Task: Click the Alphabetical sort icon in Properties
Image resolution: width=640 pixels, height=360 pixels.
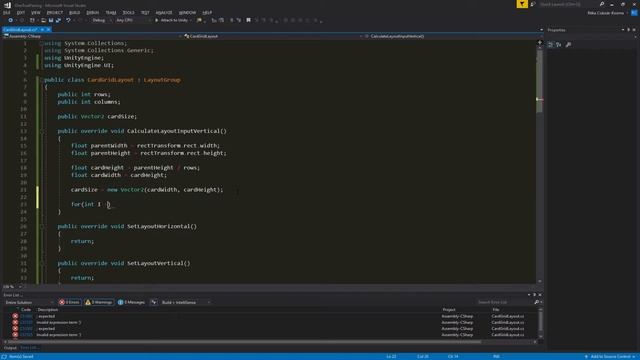Action: click(559, 44)
